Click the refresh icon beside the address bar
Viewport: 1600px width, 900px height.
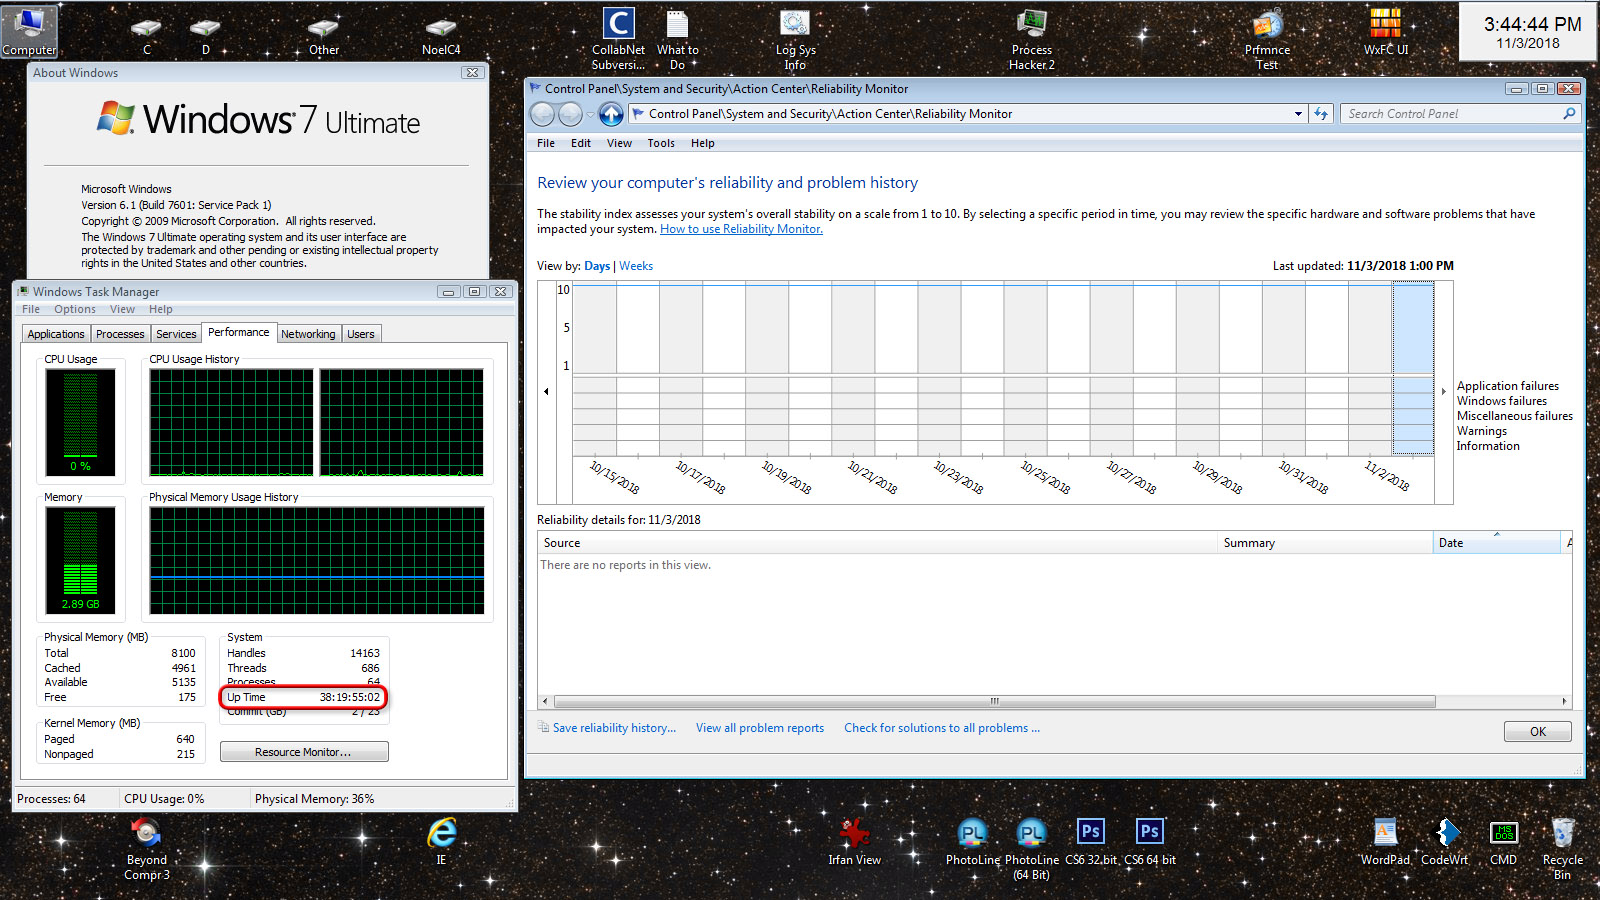pos(1321,114)
